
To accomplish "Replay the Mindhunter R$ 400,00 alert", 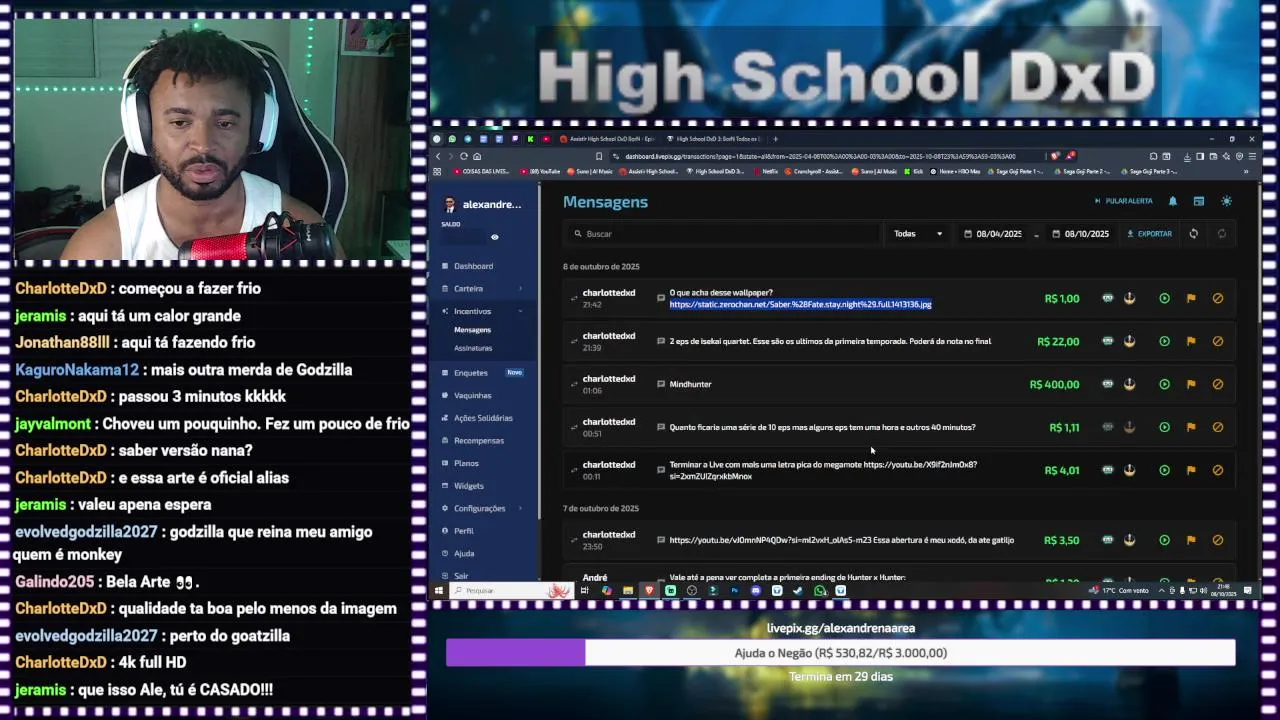I will [x=1164, y=384].
